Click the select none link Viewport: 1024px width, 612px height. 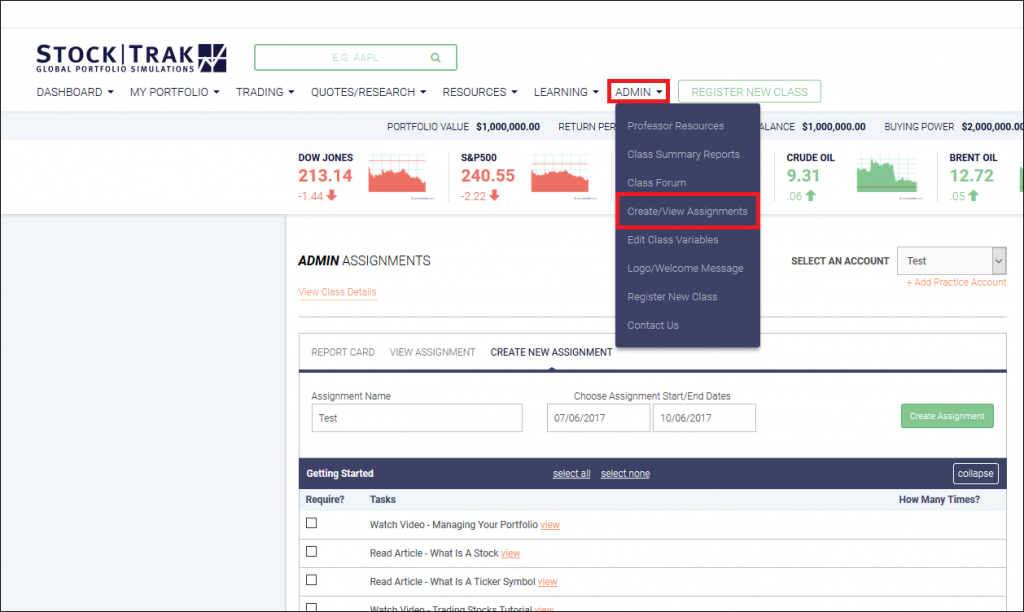pos(625,473)
